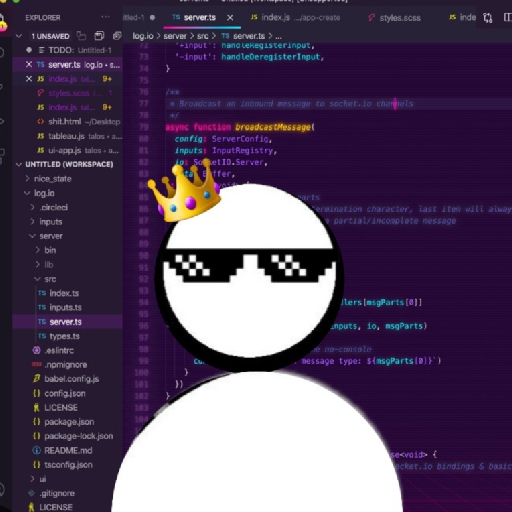Expand the nice_state folder
This screenshot has width=512, height=512.
(x=53, y=179)
